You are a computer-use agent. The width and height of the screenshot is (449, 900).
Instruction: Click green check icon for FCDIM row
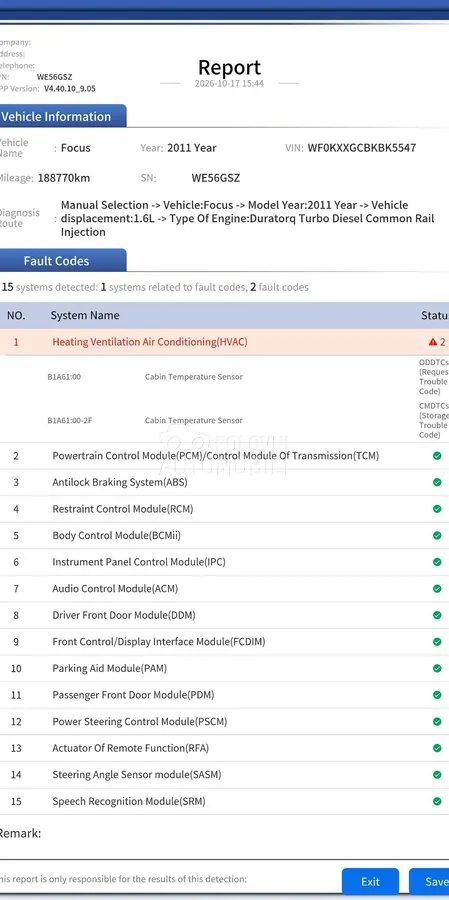pos(437,642)
